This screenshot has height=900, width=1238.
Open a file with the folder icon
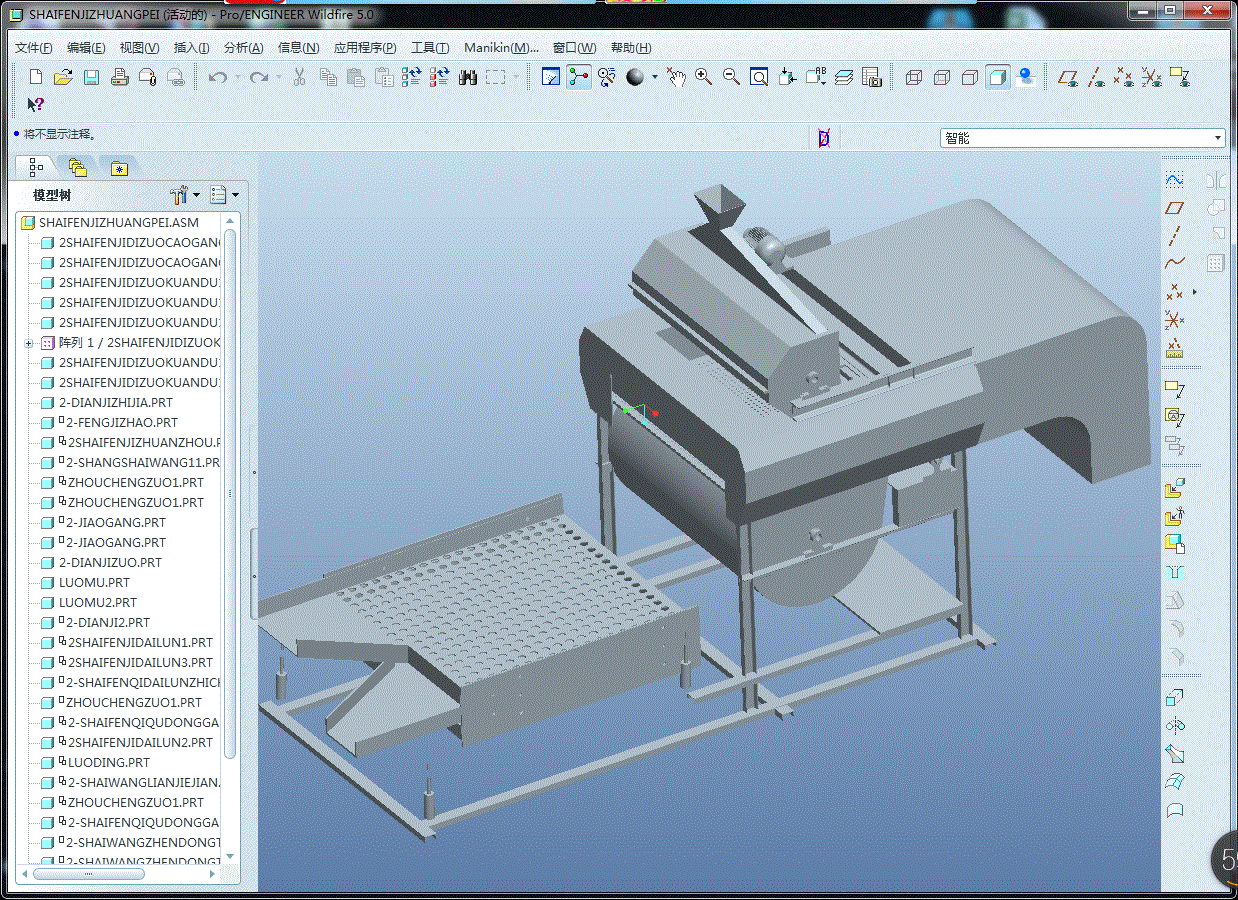pos(63,77)
